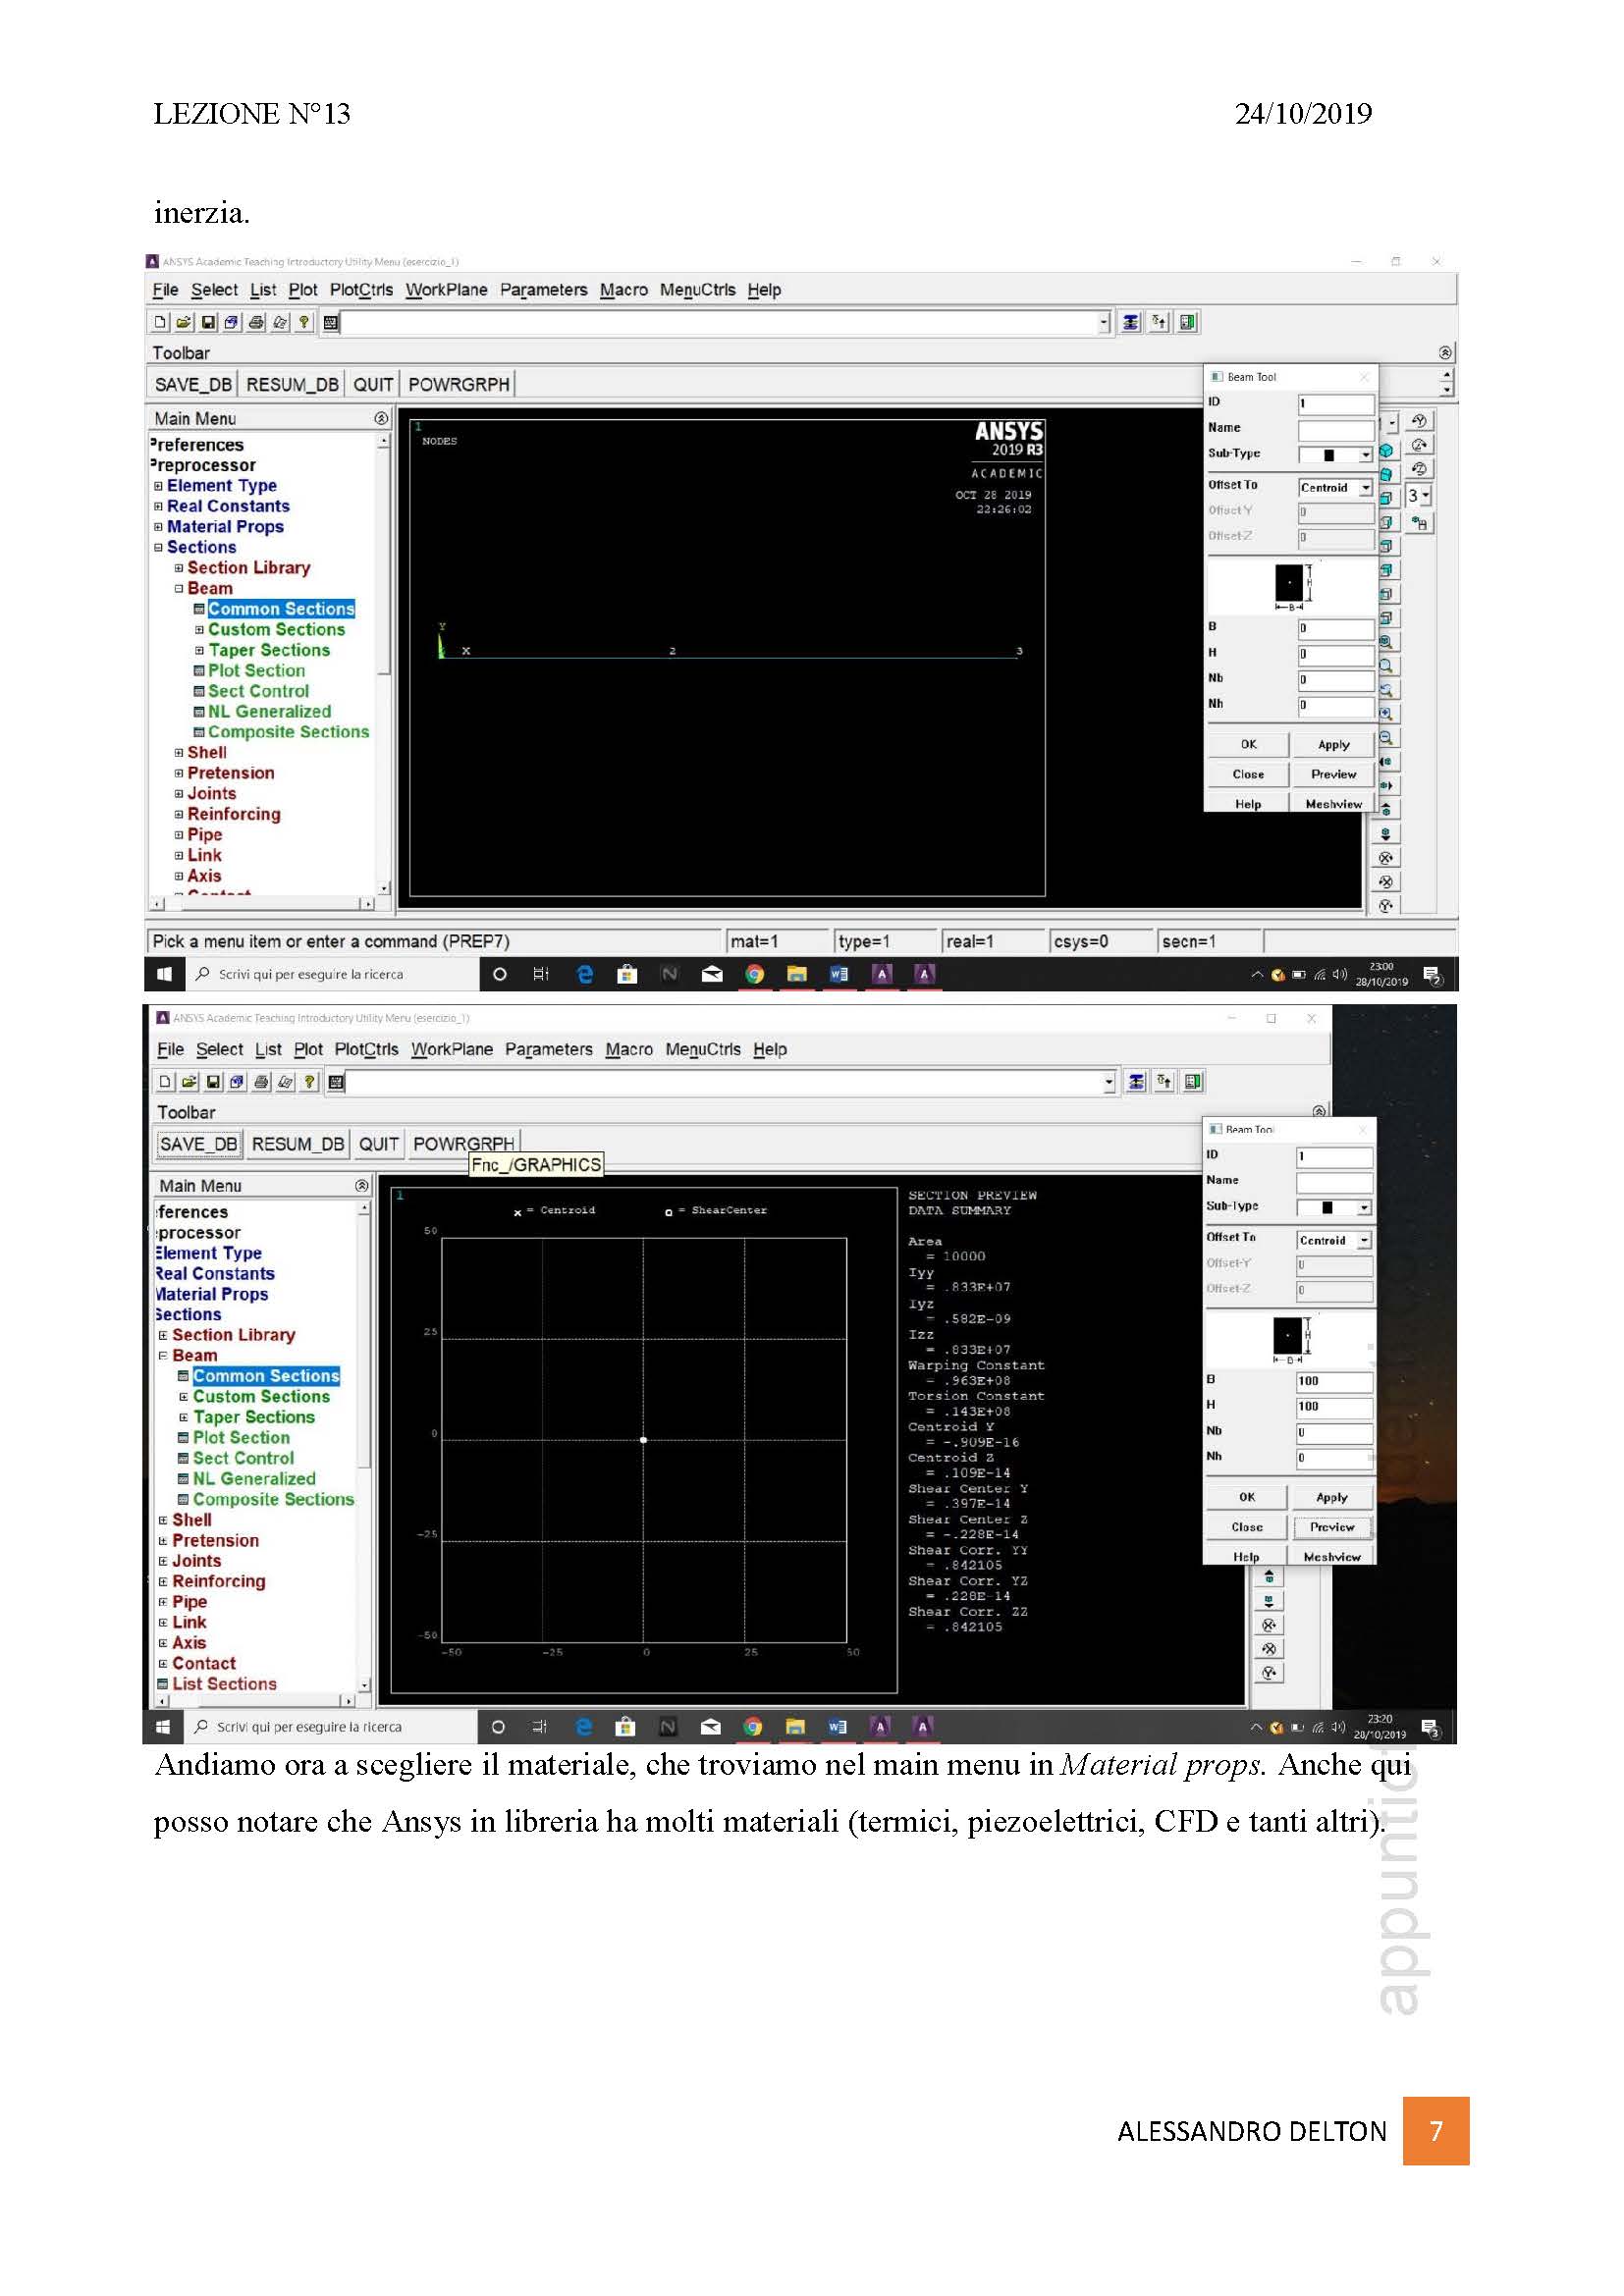Click B input field showing 100

[1334, 1382]
